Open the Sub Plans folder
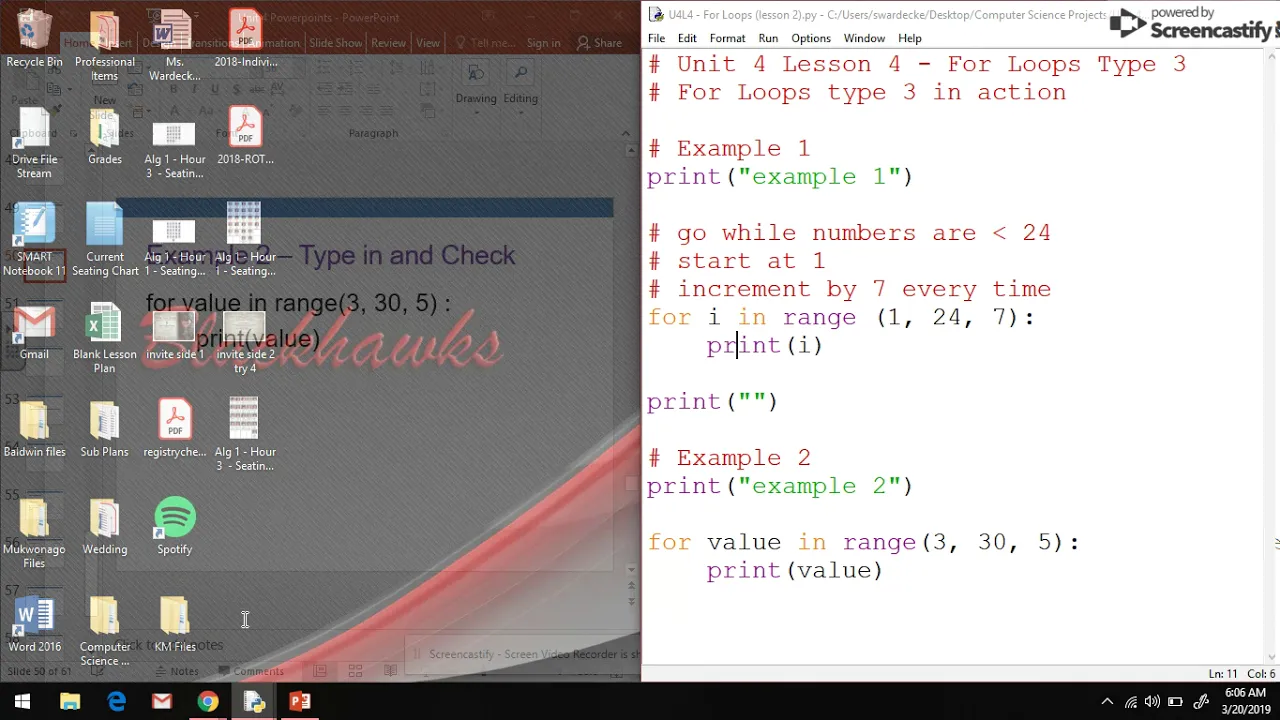The image size is (1280, 720). pos(104,429)
